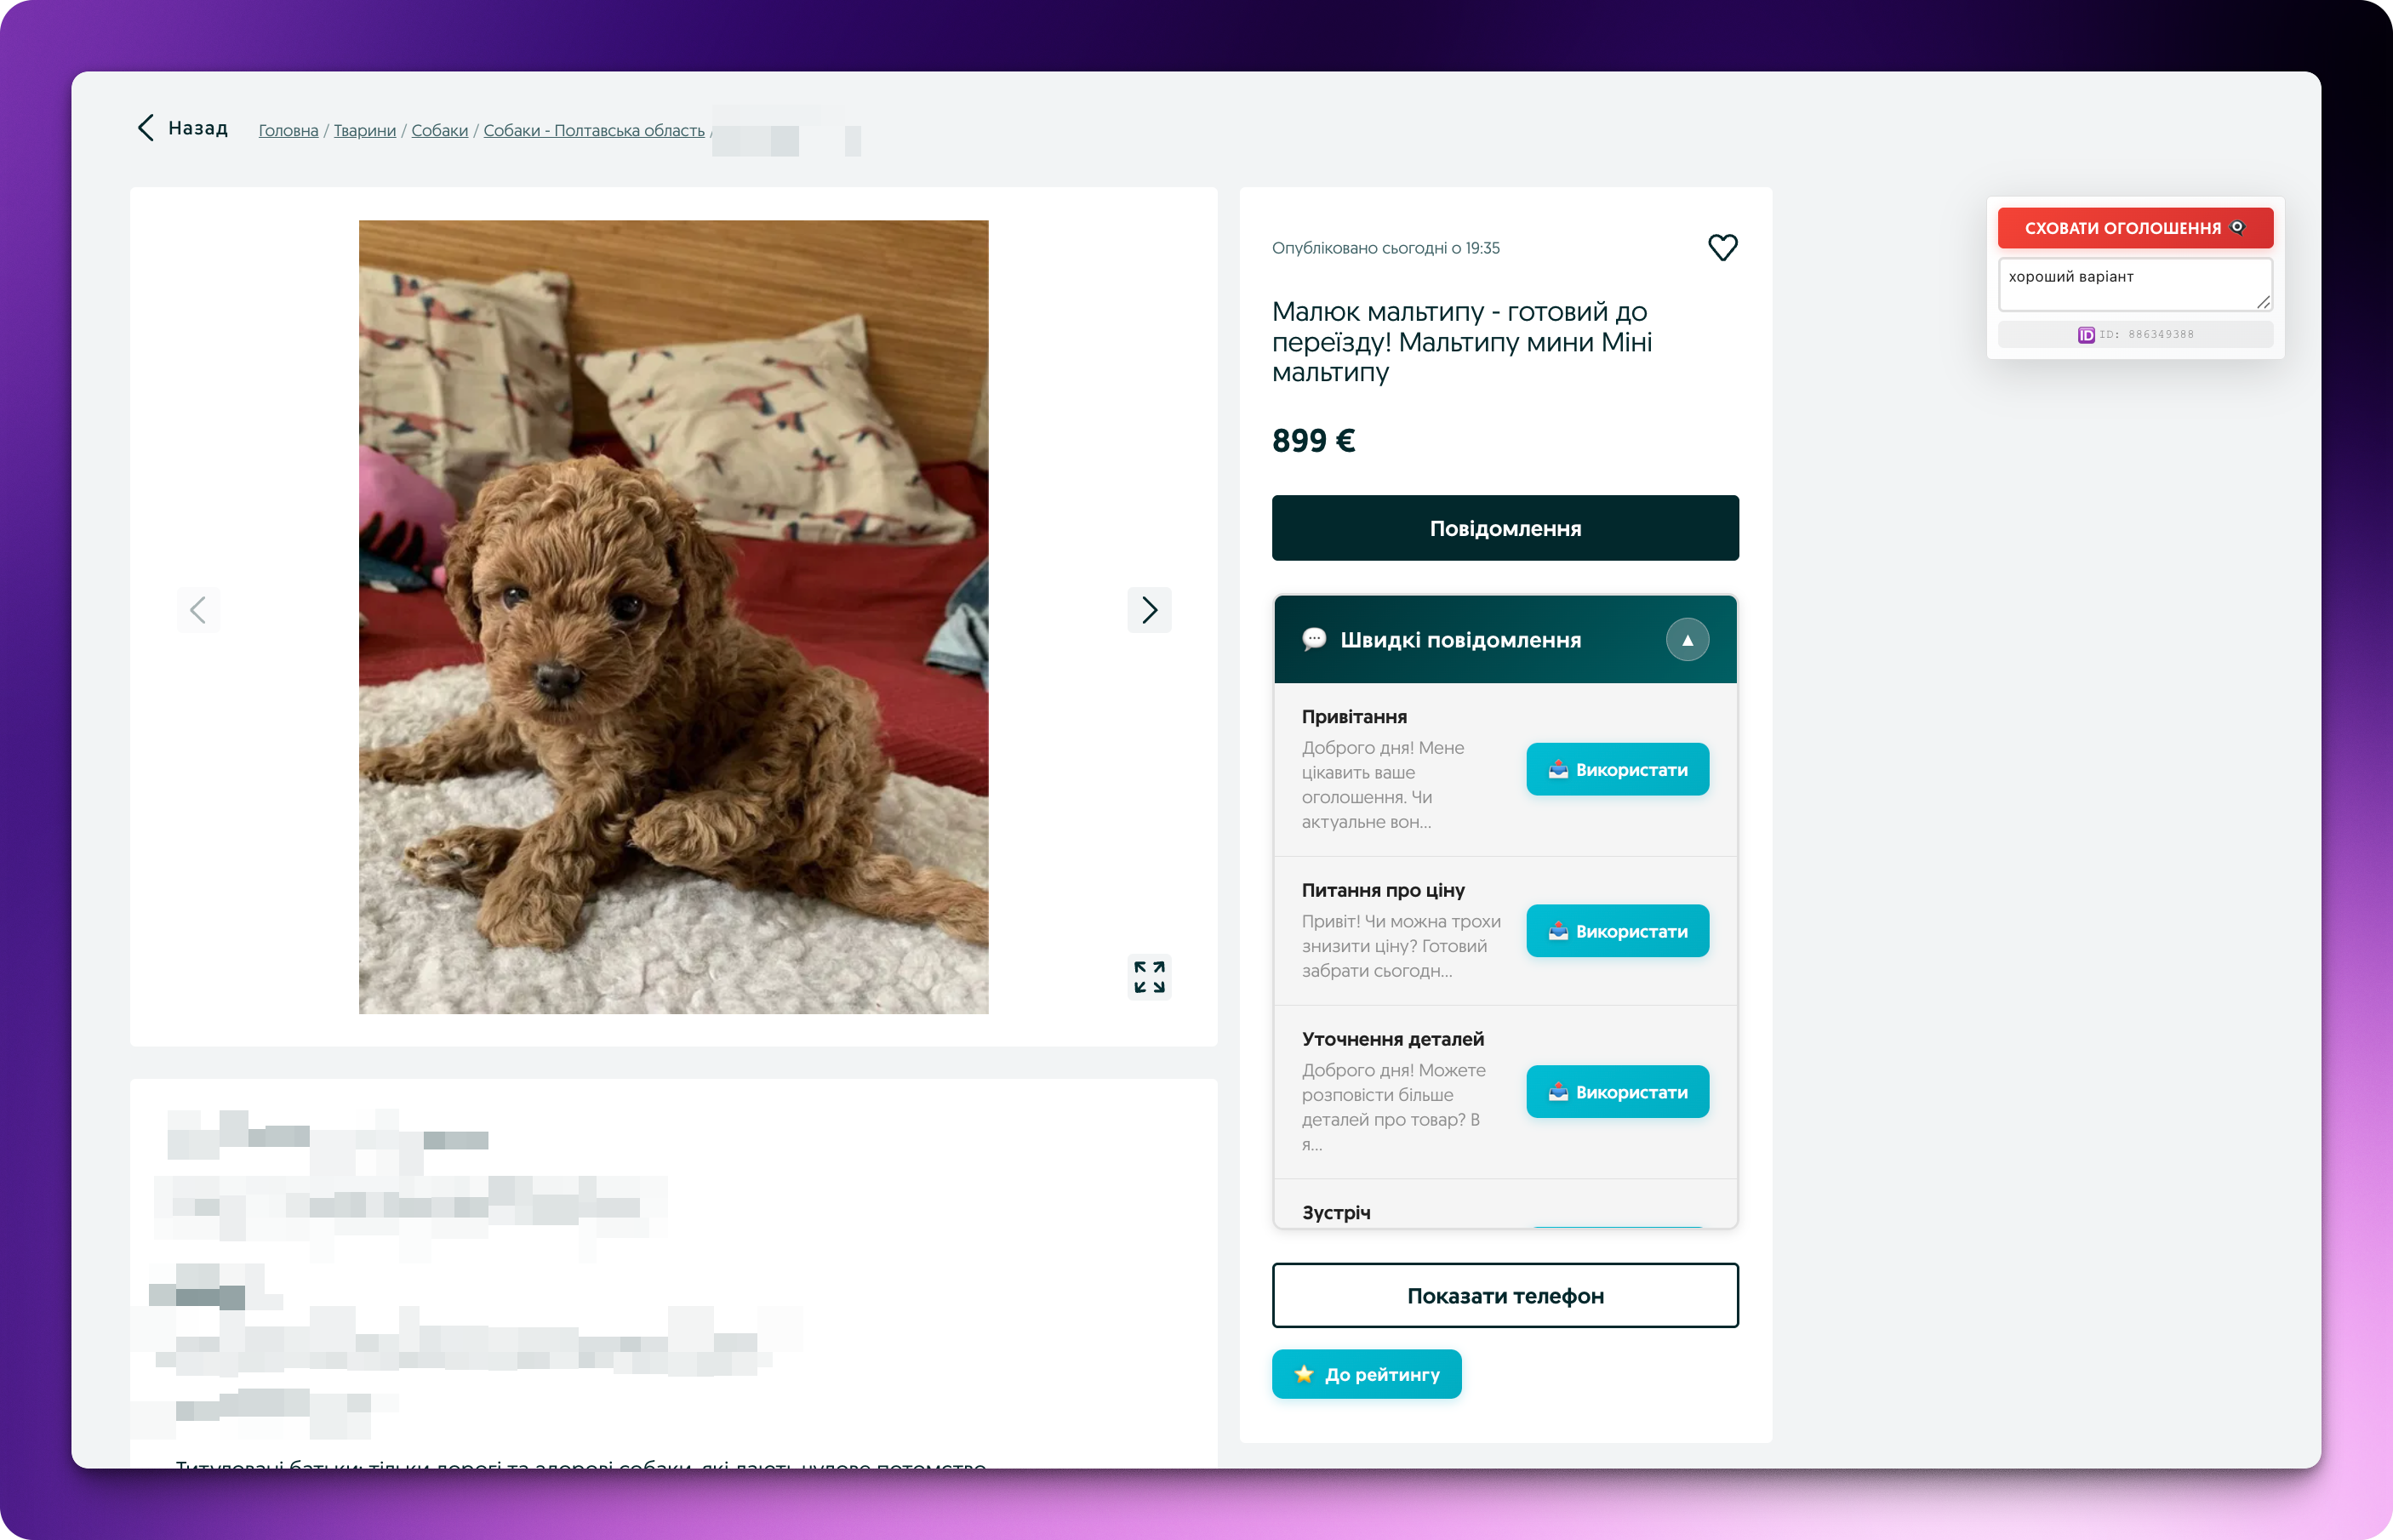Viewport: 2393px width, 1540px height.
Task: Open Головна breadcrumb link
Action: 288,131
